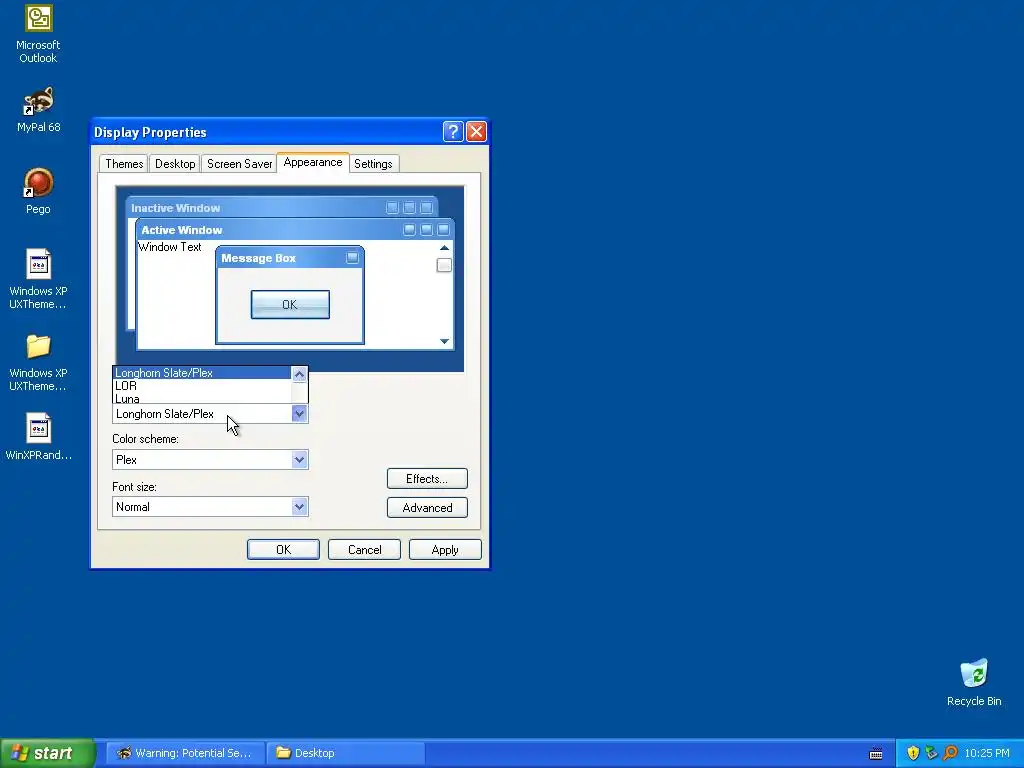Screen dimensions: 1024x768
Task: Click the taskbar clock showing 10:25 PM
Action: pos(987,753)
